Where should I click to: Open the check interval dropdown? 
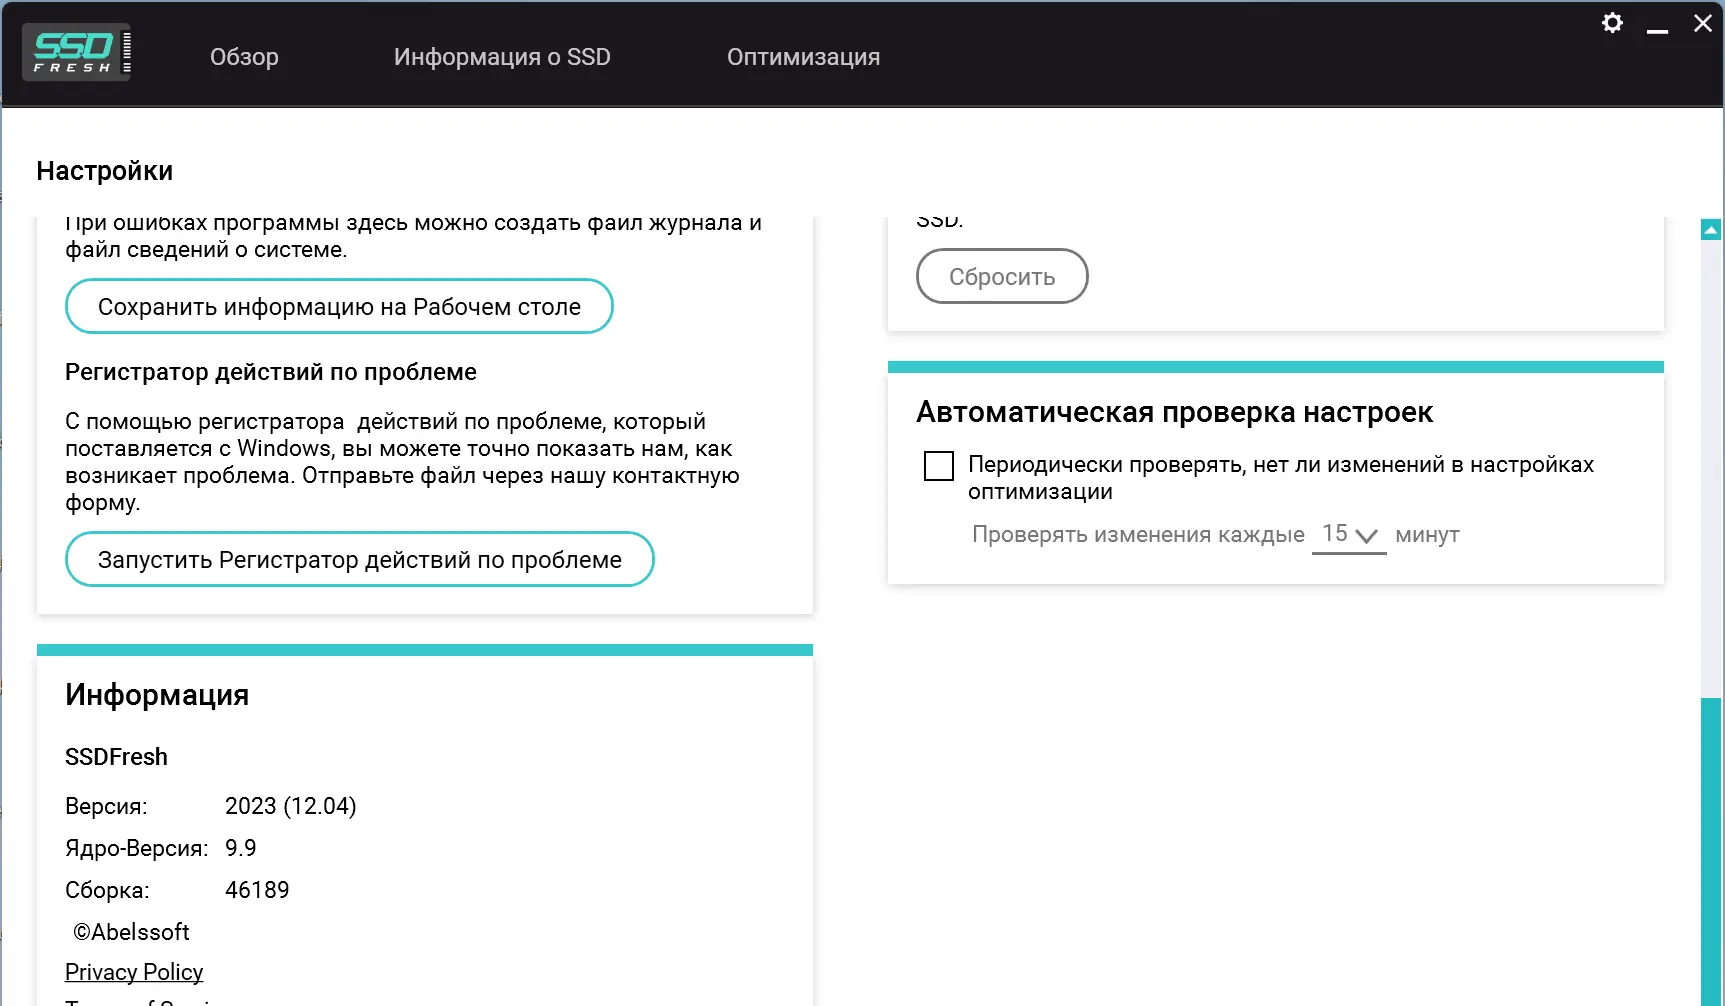coord(1369,536)
